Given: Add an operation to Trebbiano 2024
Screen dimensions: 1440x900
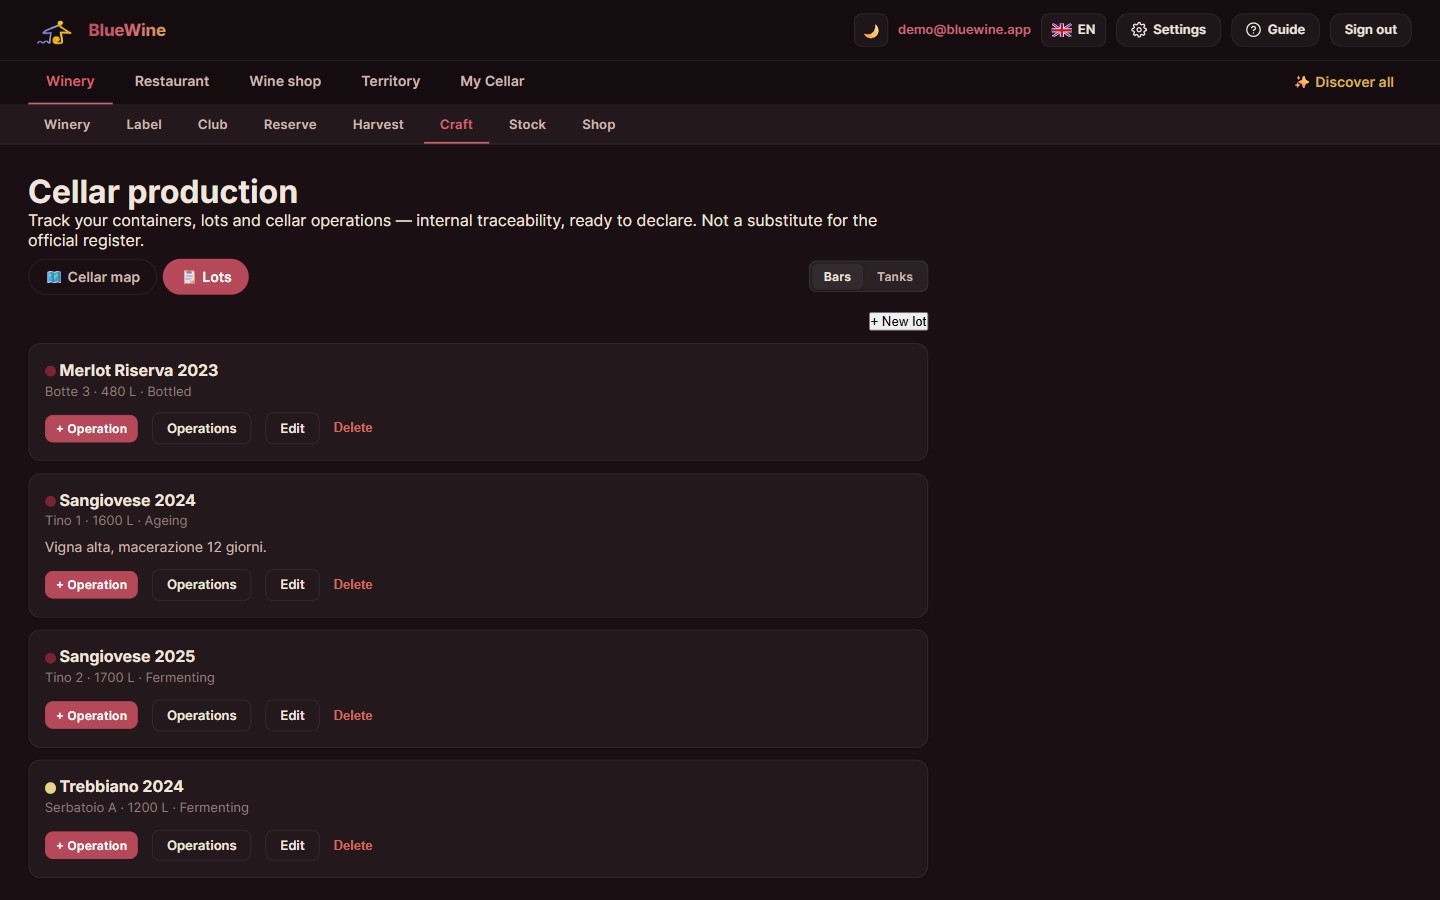Looking at the screenshot, I should click(91, 845).
